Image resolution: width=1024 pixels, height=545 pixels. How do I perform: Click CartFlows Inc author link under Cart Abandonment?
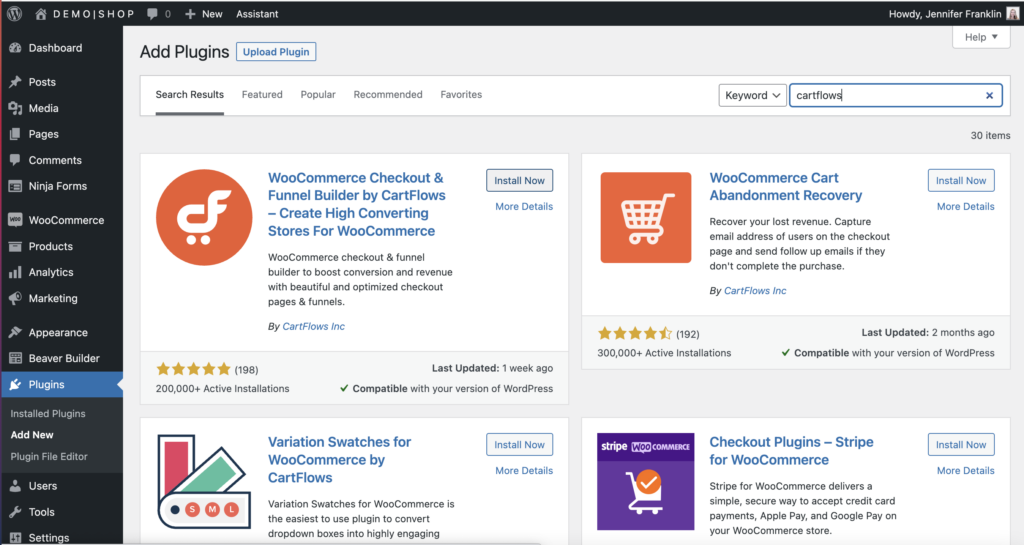(x=755, y=290)
